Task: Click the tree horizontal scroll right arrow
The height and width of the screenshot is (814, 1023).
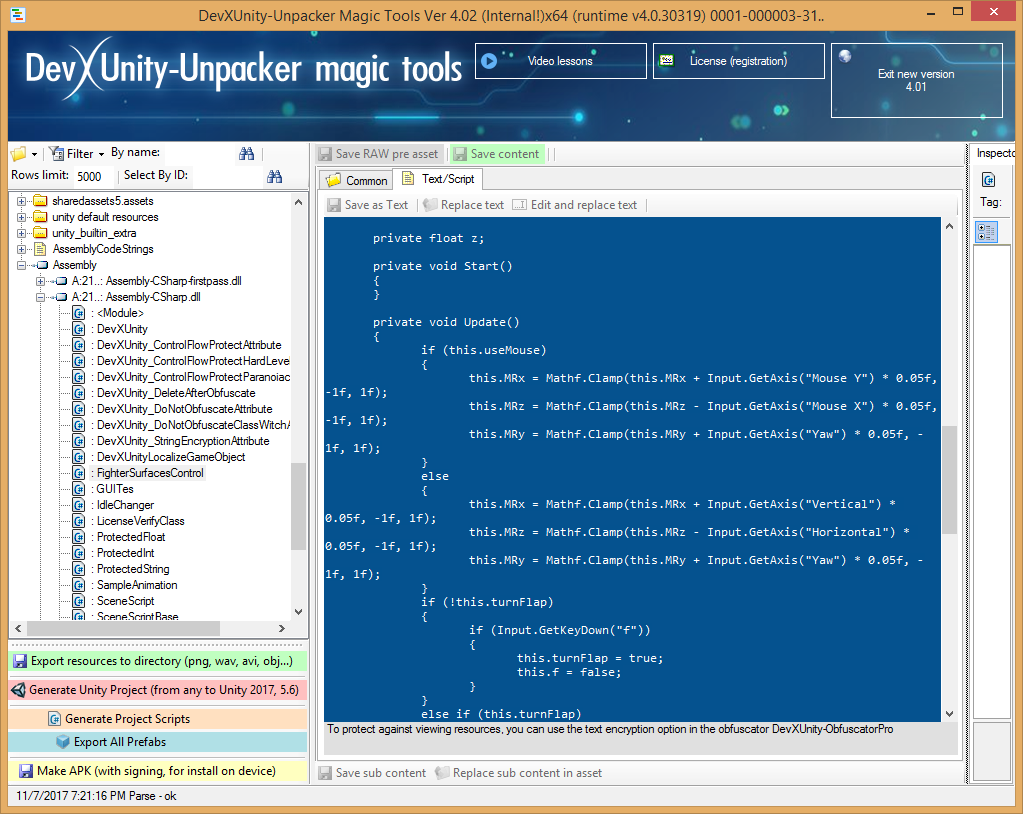Action: click(x=282, y=628)
